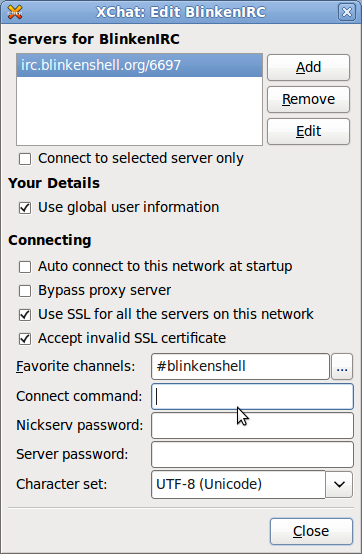The width and height of the screenshot is (362, 554).
Task: Click into the Connect command field
Action: click(252, 396)
